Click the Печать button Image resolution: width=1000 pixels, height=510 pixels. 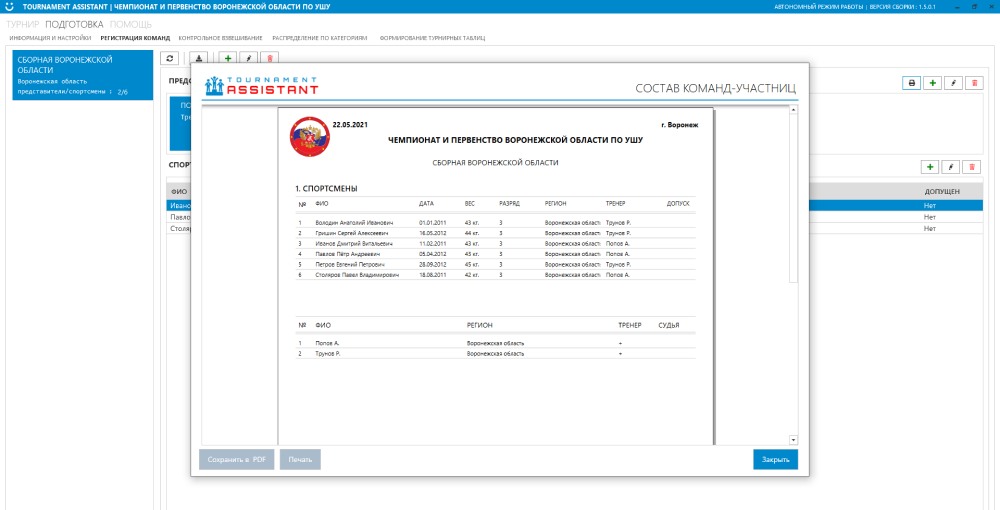(300, 460)
